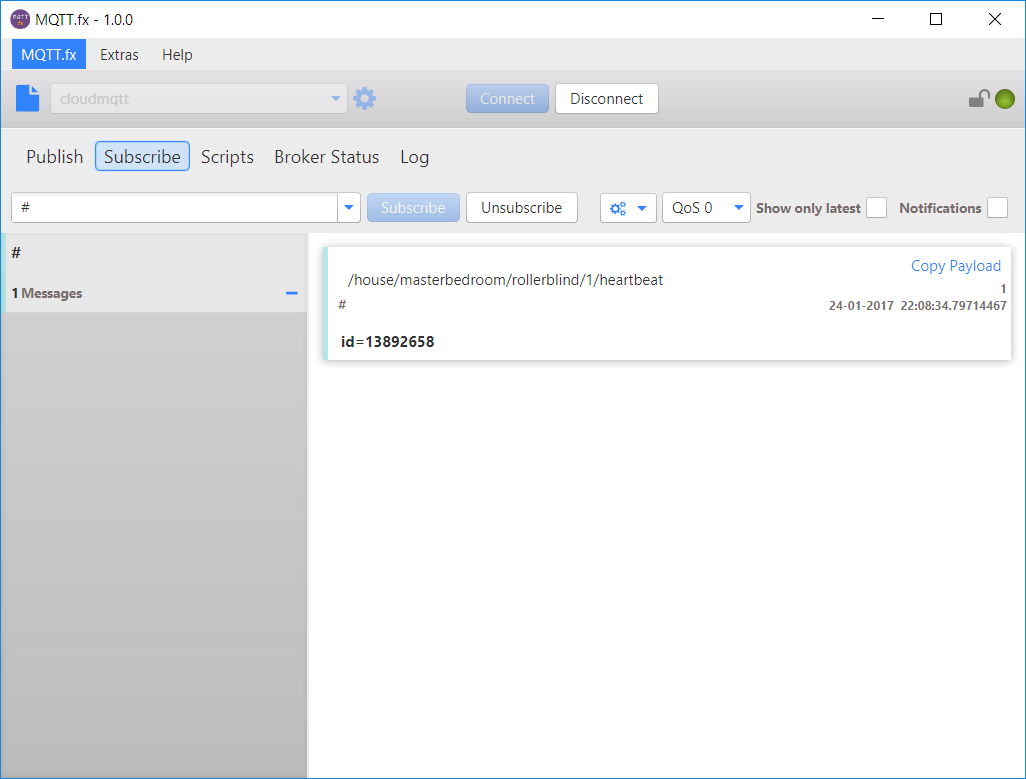Click the '1 Messages' counter label
The width and height of the screenshot is (1026, 779).
[47, 294]
